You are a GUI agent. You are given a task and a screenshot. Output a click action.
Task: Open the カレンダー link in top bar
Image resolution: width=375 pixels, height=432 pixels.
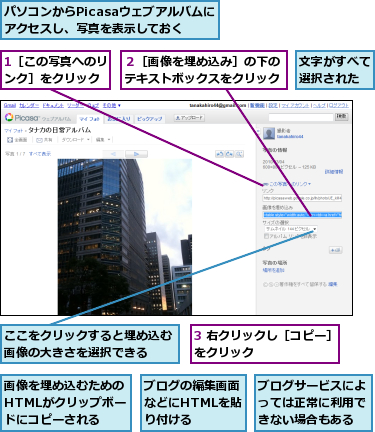[x=29, y=105]
